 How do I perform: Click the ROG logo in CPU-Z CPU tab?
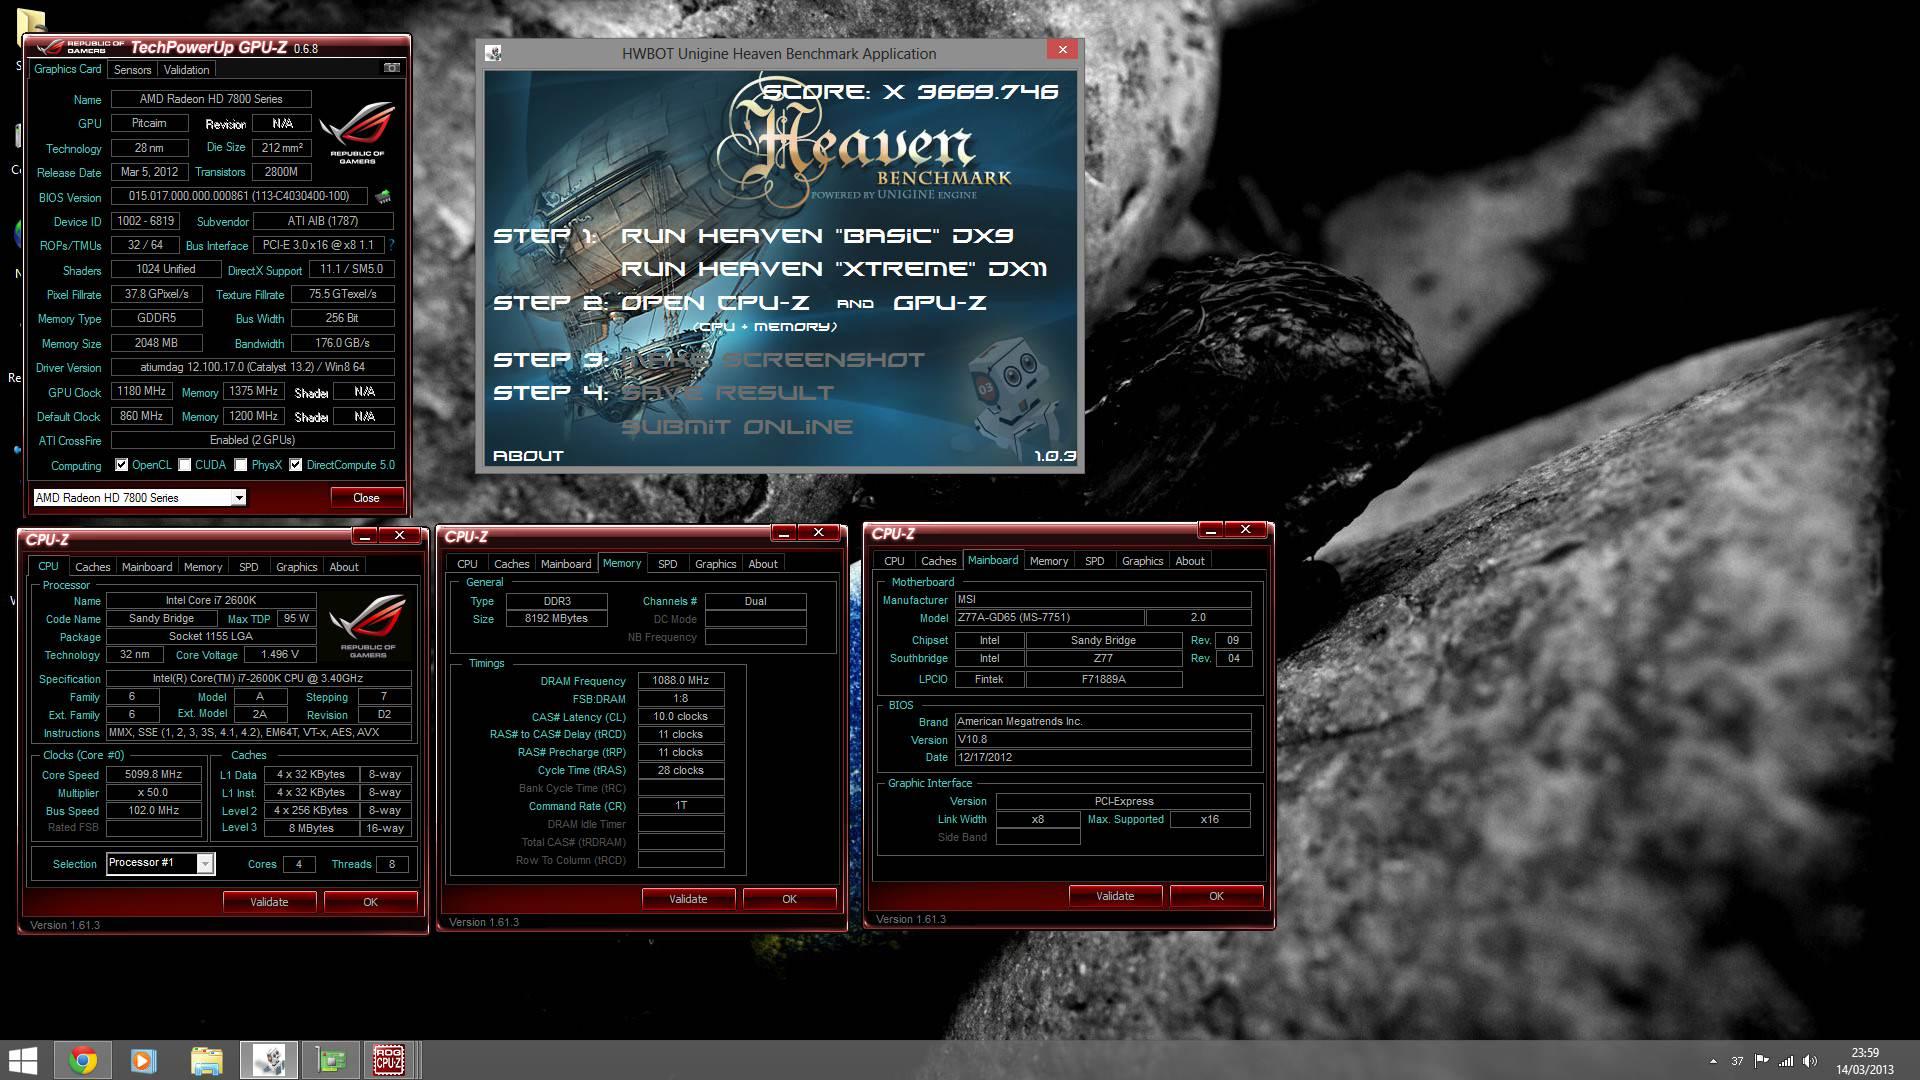click(x=367, y=625)
